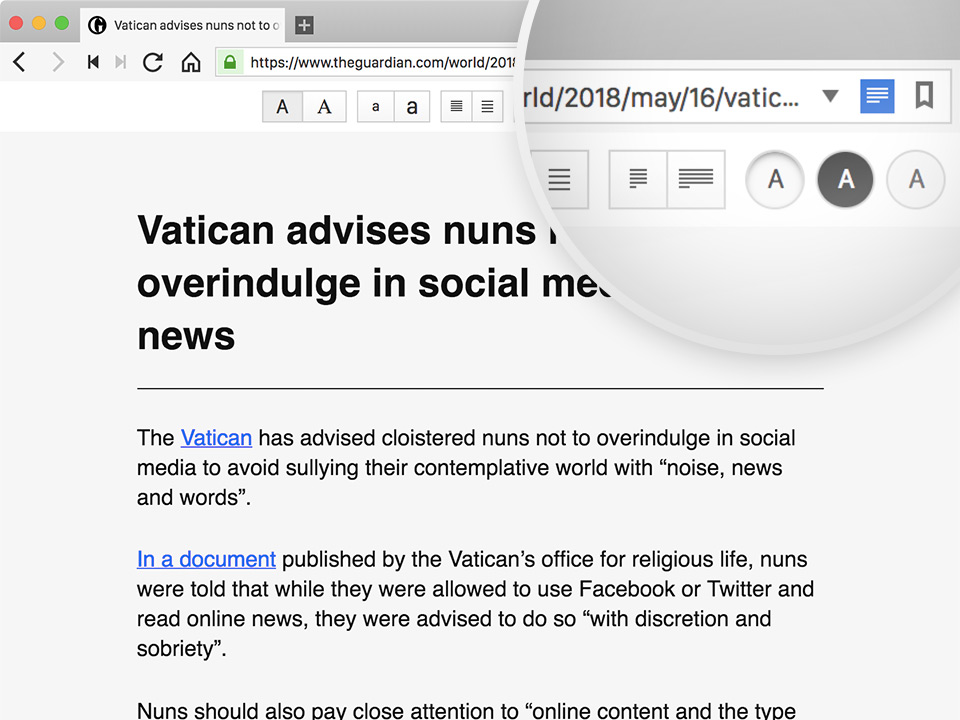Switch reader font to serif A
The image size is (960, 720).
[324, 107]
